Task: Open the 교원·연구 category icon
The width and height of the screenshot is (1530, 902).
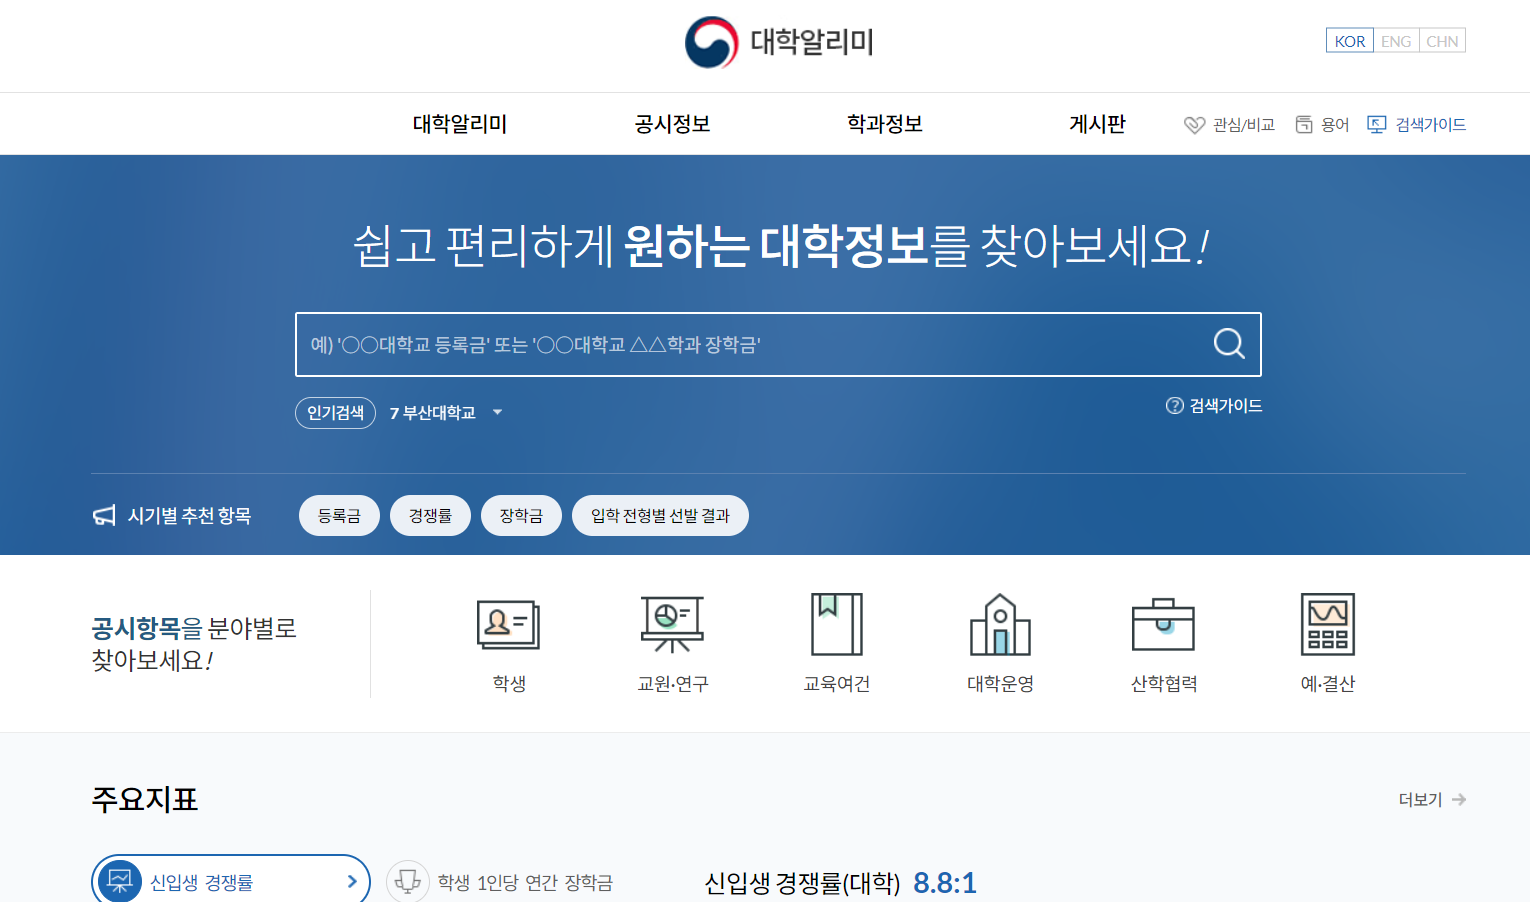Action: [672, 624]
